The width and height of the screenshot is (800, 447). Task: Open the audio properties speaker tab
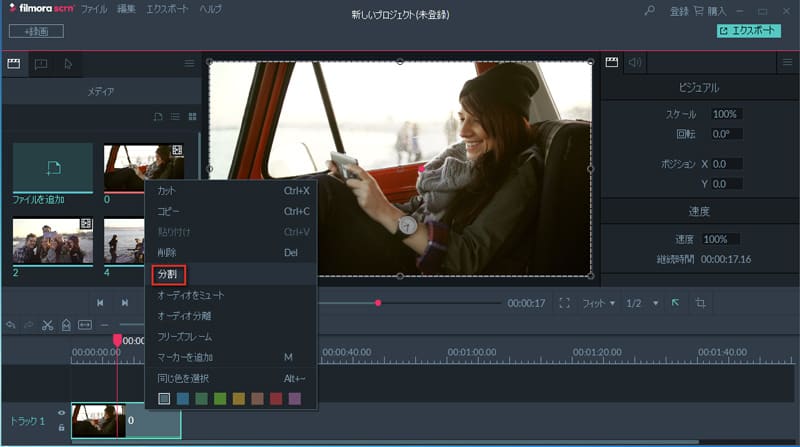click(x=636, y=62)
